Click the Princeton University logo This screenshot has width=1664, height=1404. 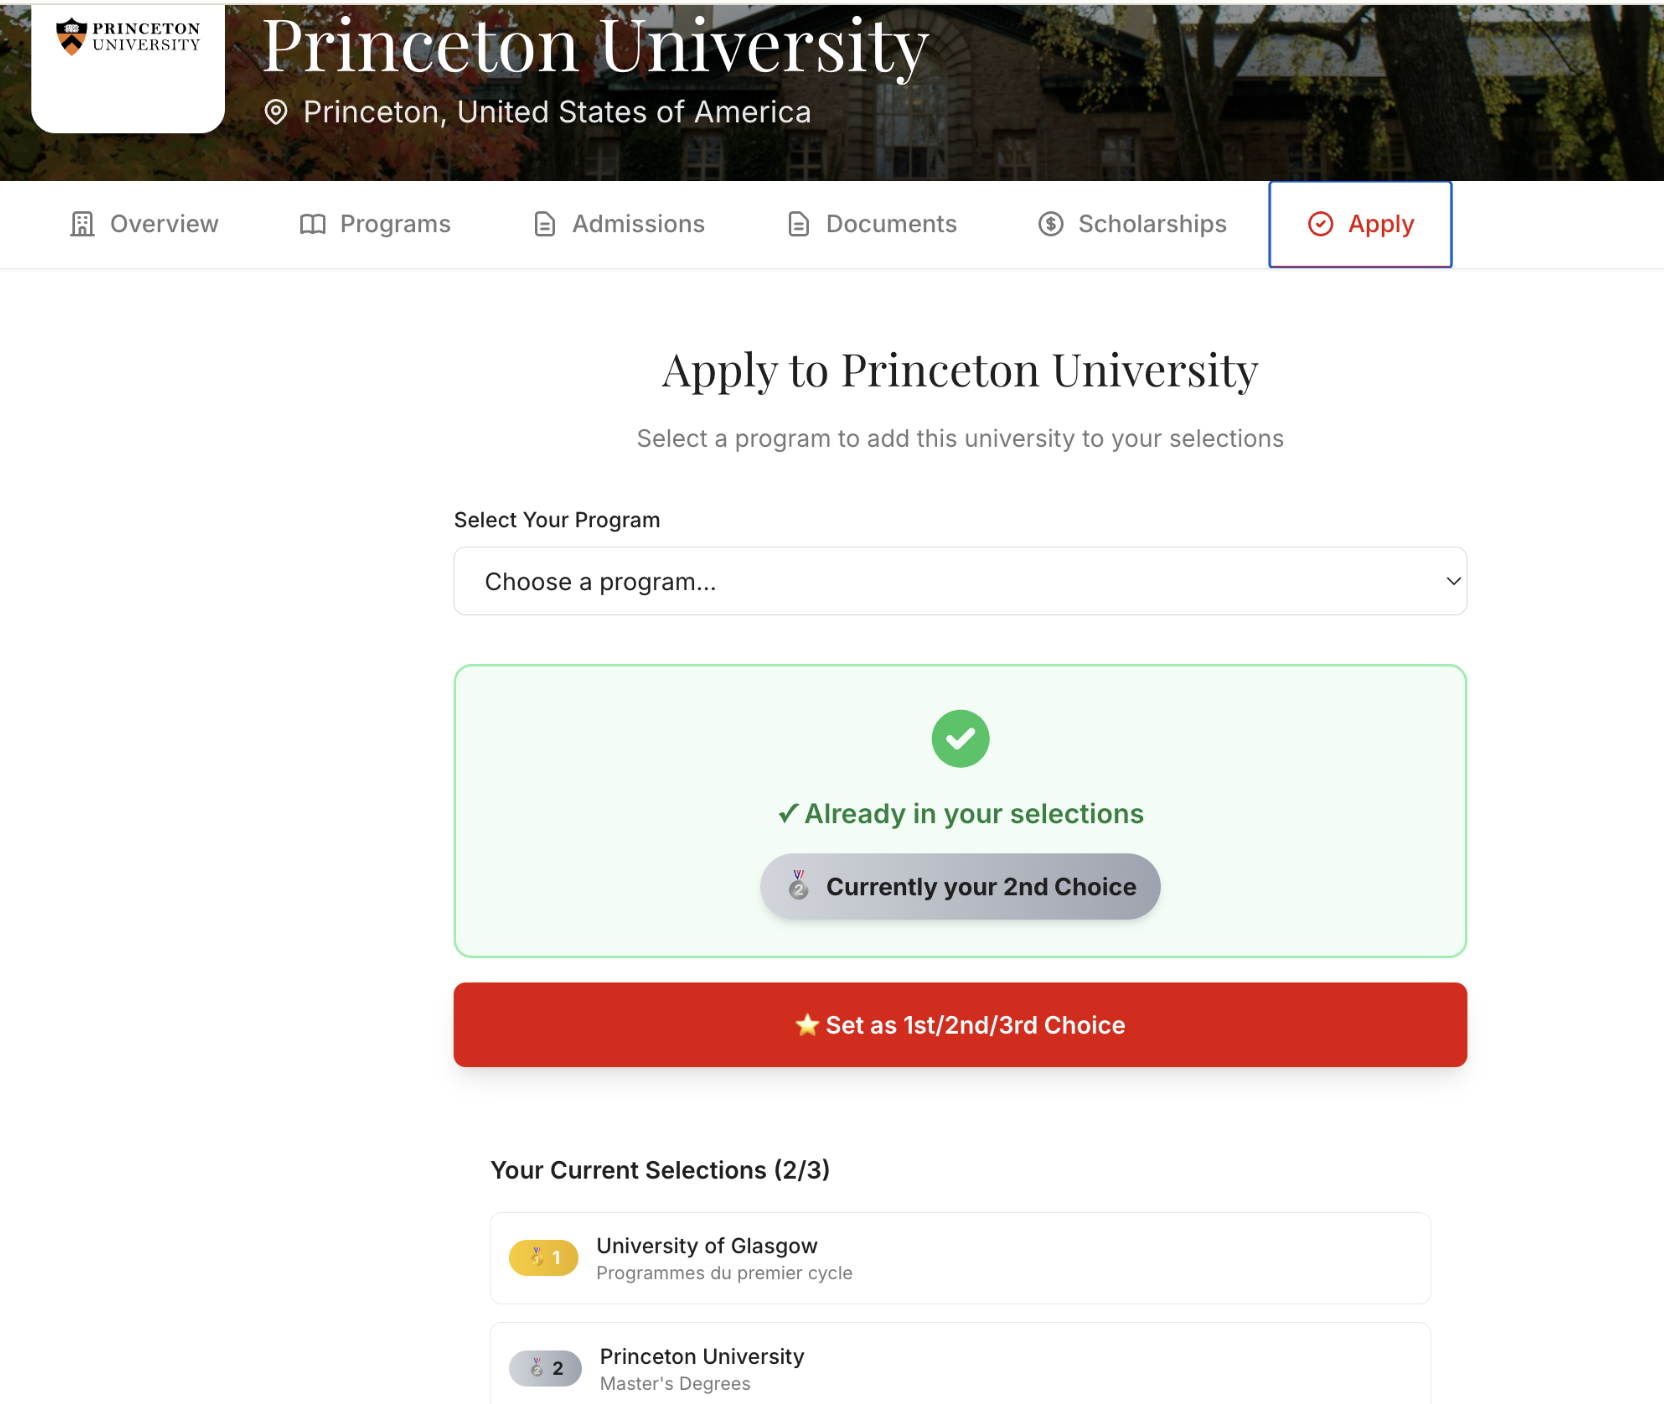[x=128, y=38]
